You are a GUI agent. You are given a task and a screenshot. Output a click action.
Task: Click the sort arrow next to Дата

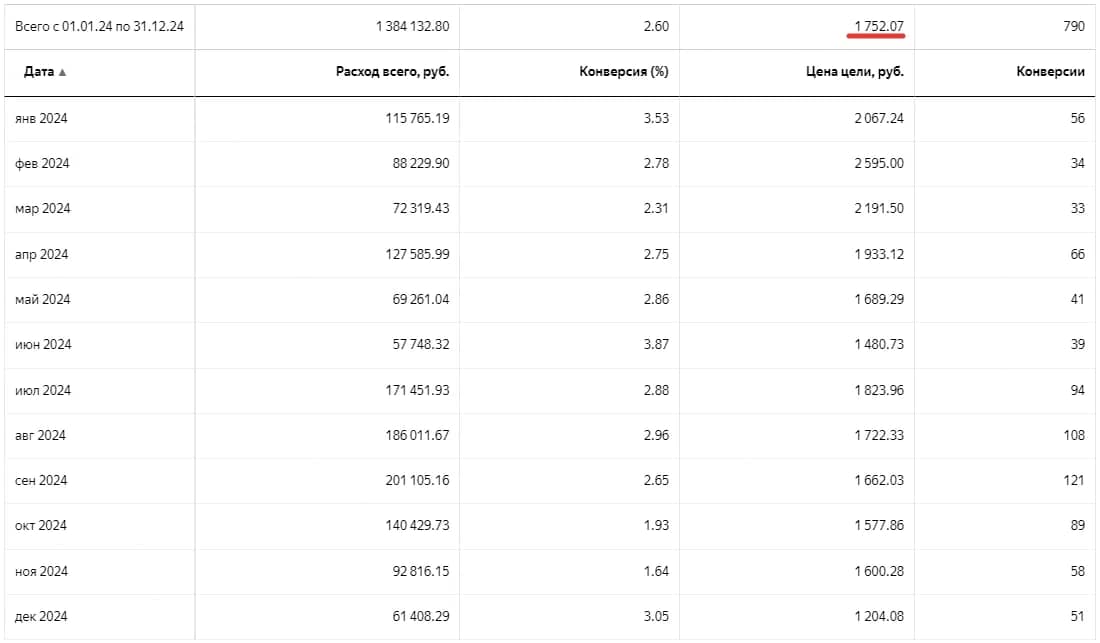(x=62, y=72)
